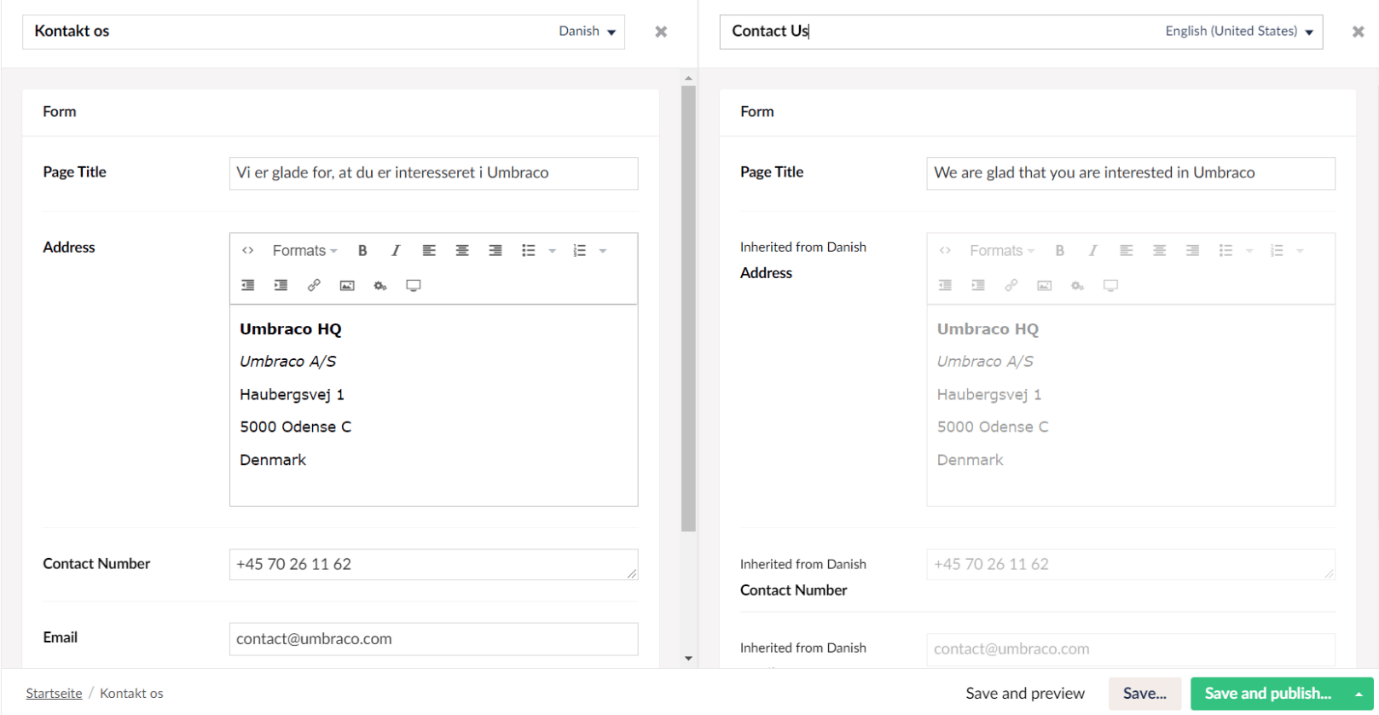
Task: Click Danish Email field 'contact@umbraco.com'
Action: click(433, 638)
